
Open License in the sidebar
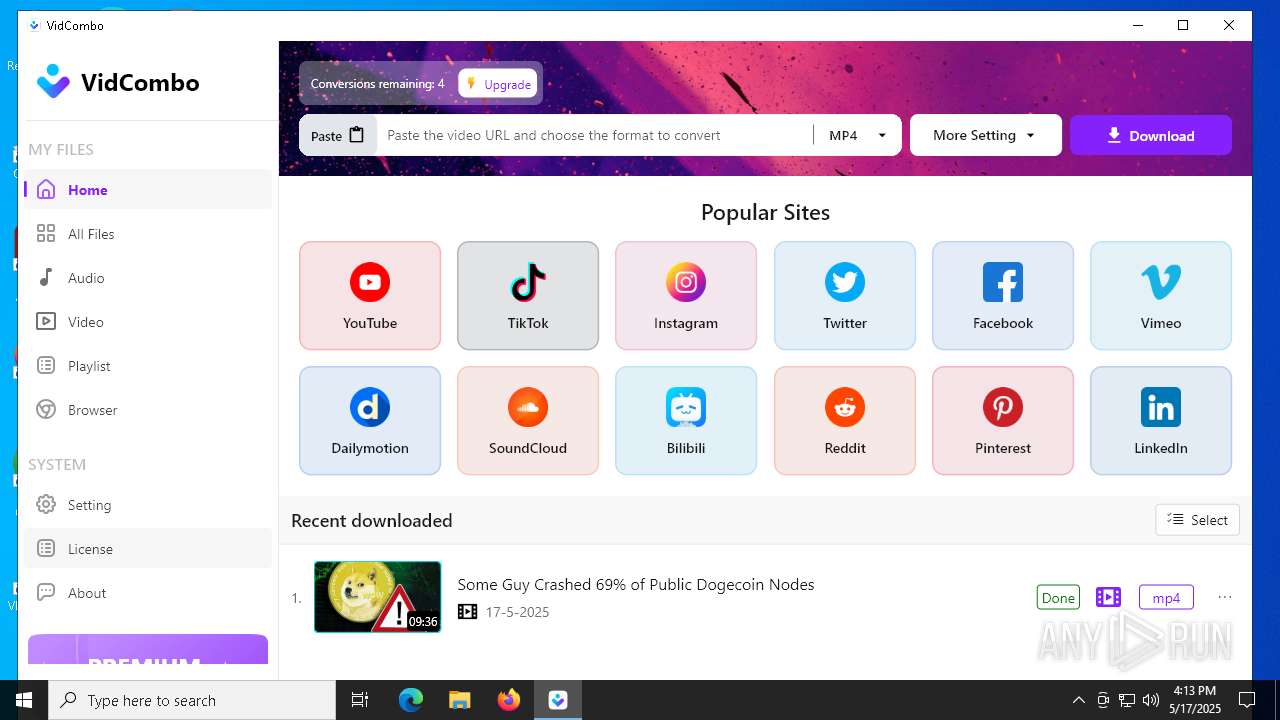148,548
